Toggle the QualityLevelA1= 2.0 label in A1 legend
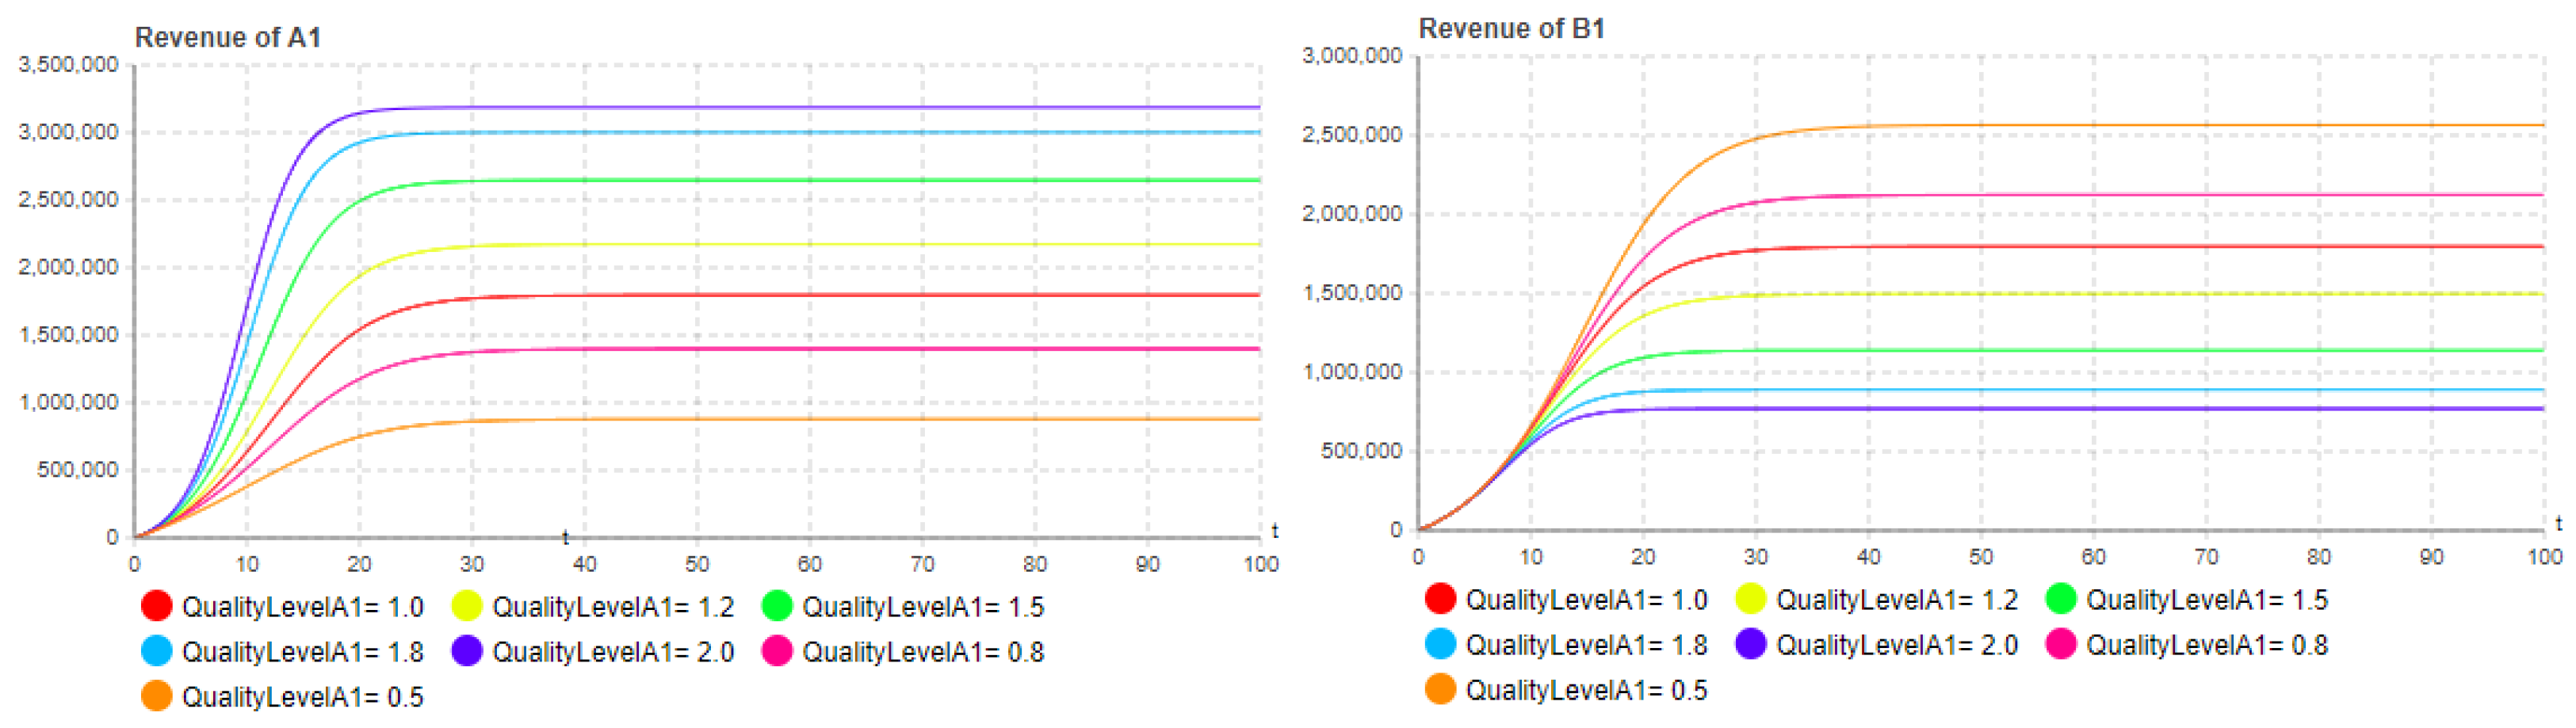This screenshot has width=2576, height=728. pos(613,652)
